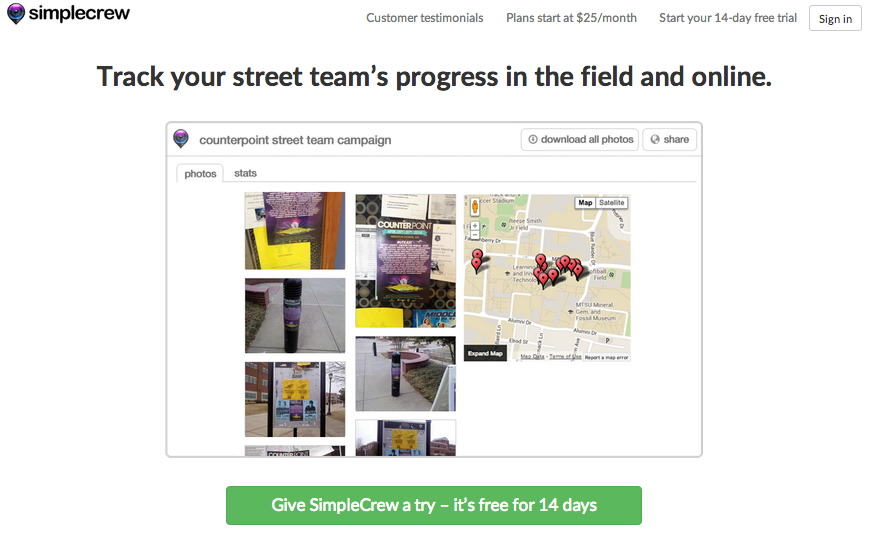Open the Map Data link
Screen dimensions: 875x539
click(532, 357)
